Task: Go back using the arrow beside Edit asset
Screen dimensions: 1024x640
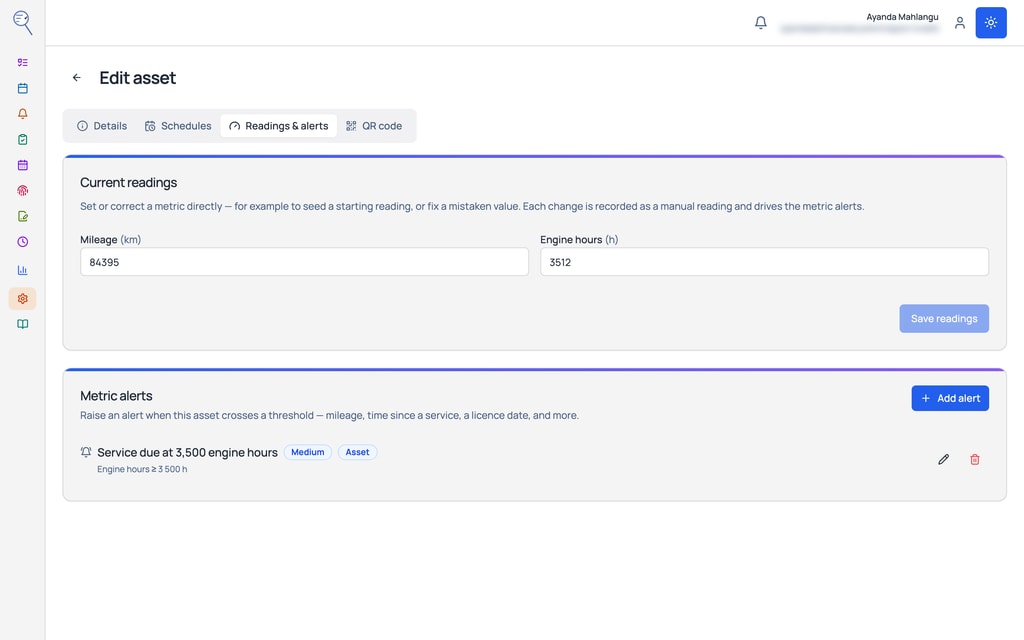Action: tap(77, 78)
